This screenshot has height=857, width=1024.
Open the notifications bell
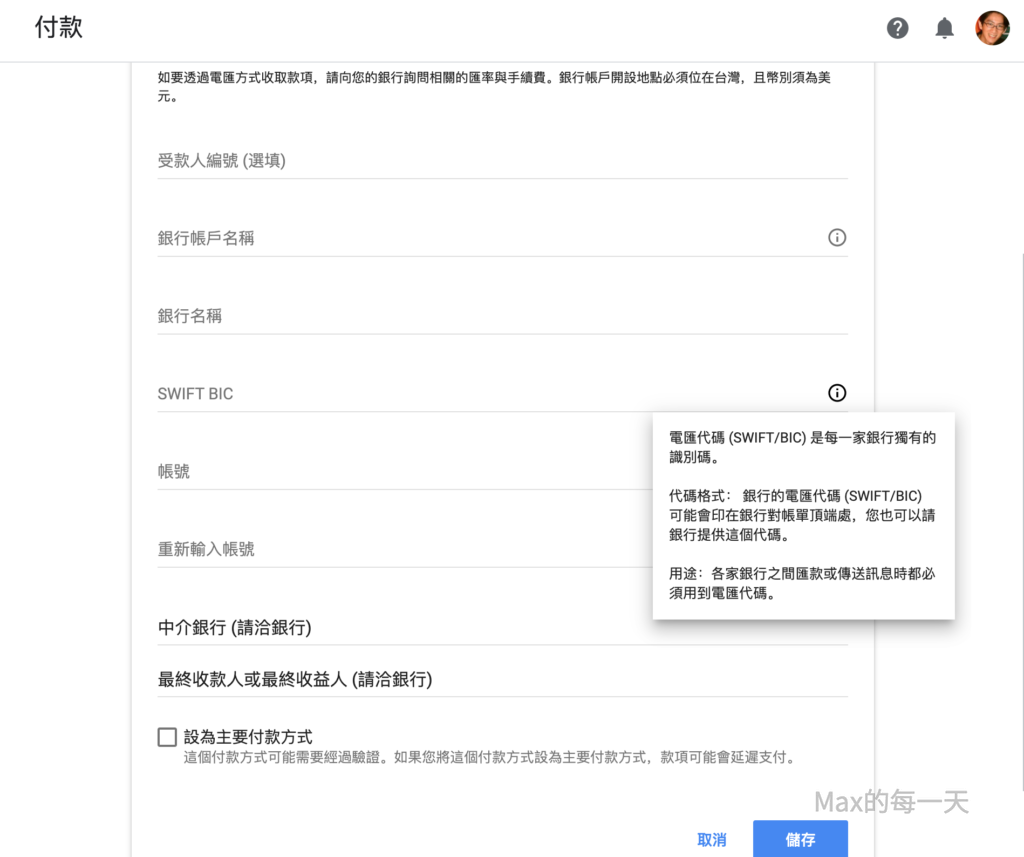[944, 28]
